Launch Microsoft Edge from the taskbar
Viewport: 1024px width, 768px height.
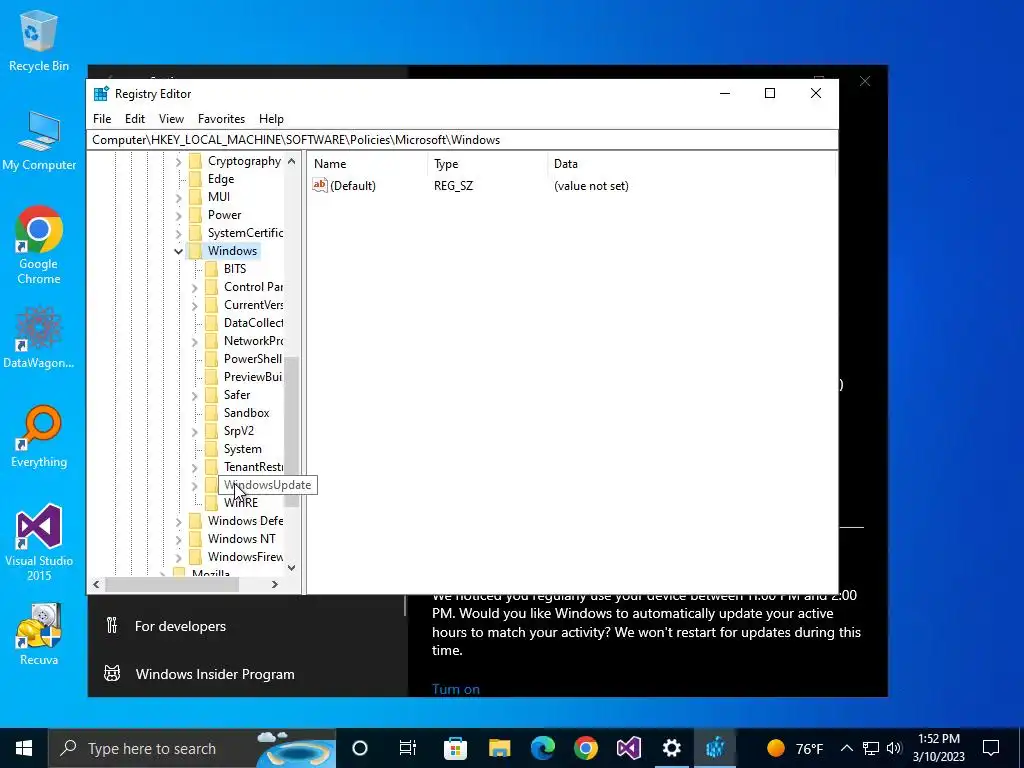click(x=542, y=748)
